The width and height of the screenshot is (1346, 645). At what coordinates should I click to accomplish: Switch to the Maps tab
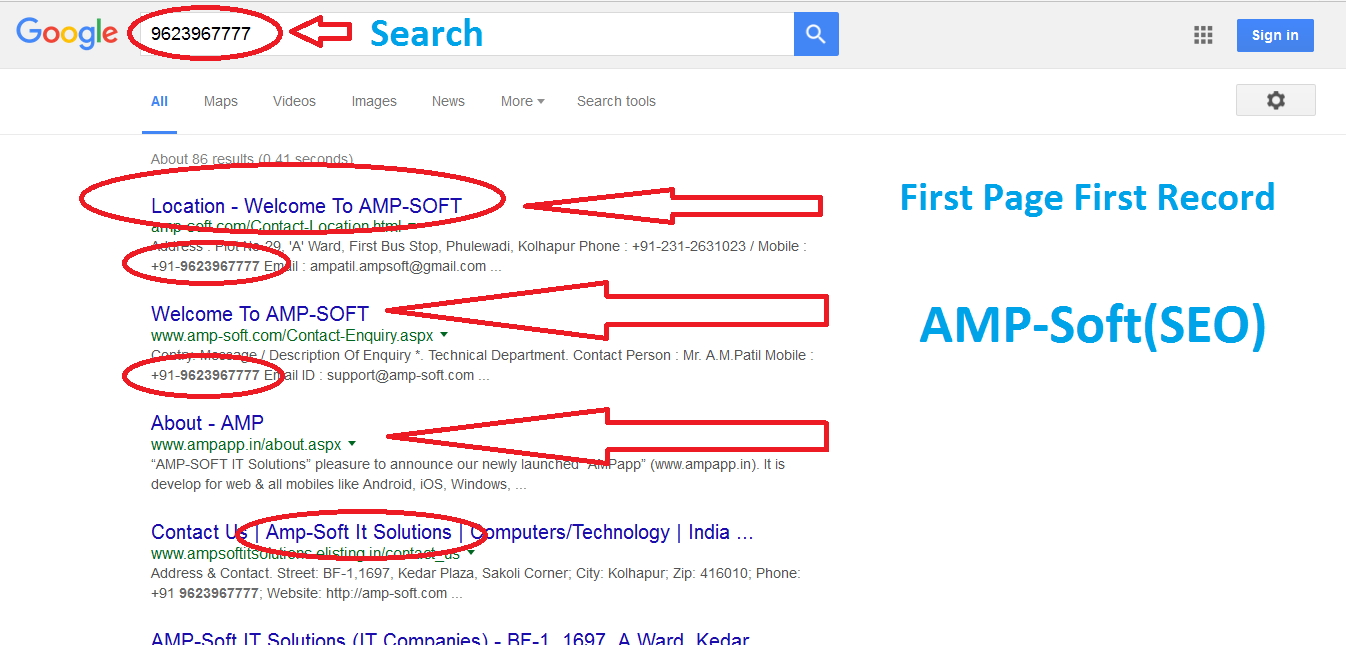pos(221,101)
